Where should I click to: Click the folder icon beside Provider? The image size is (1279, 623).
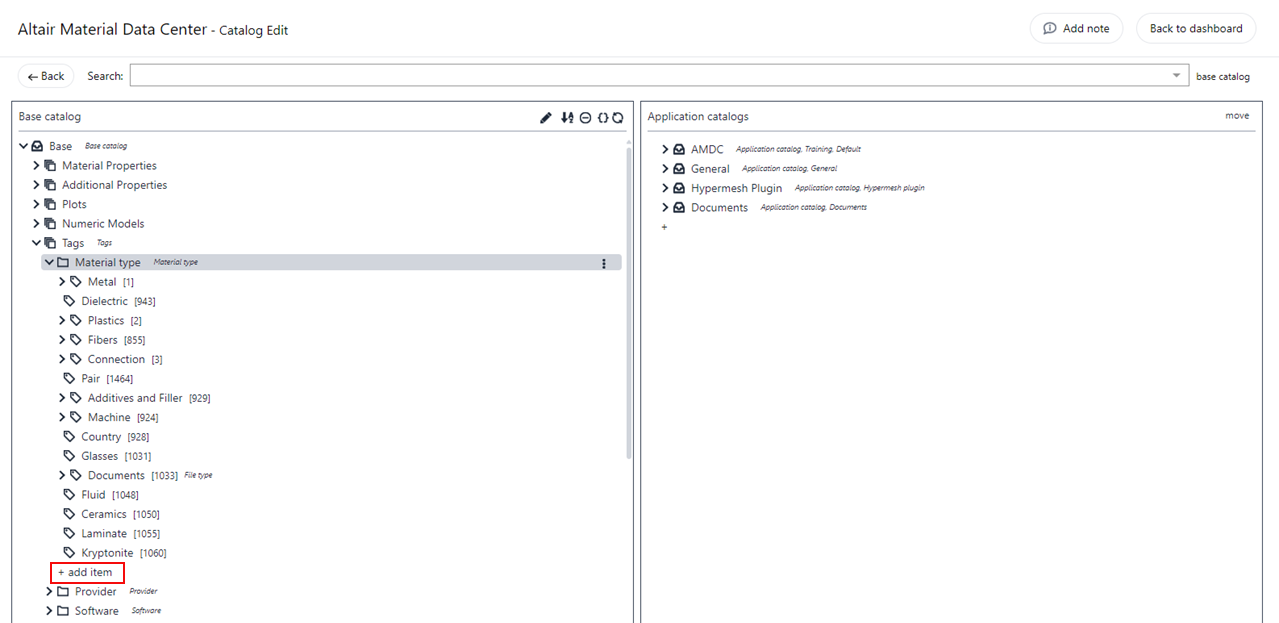click(63, 592)
